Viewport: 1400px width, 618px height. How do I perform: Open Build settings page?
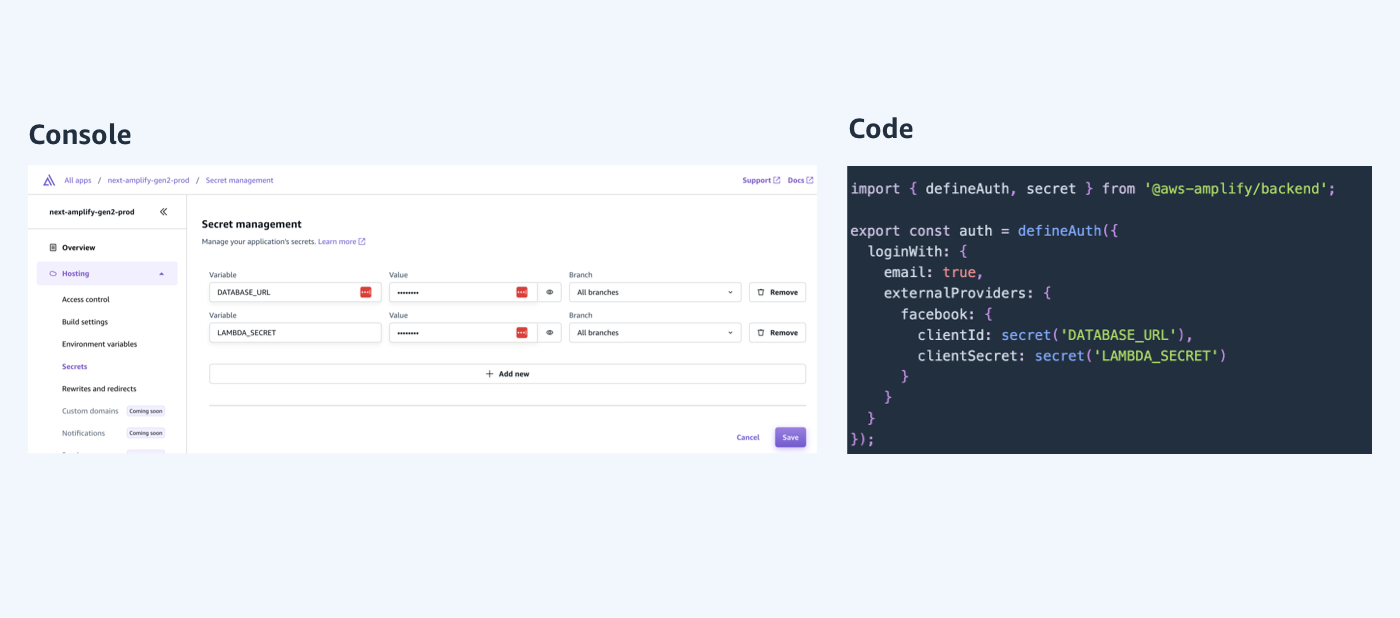(85, 322)
